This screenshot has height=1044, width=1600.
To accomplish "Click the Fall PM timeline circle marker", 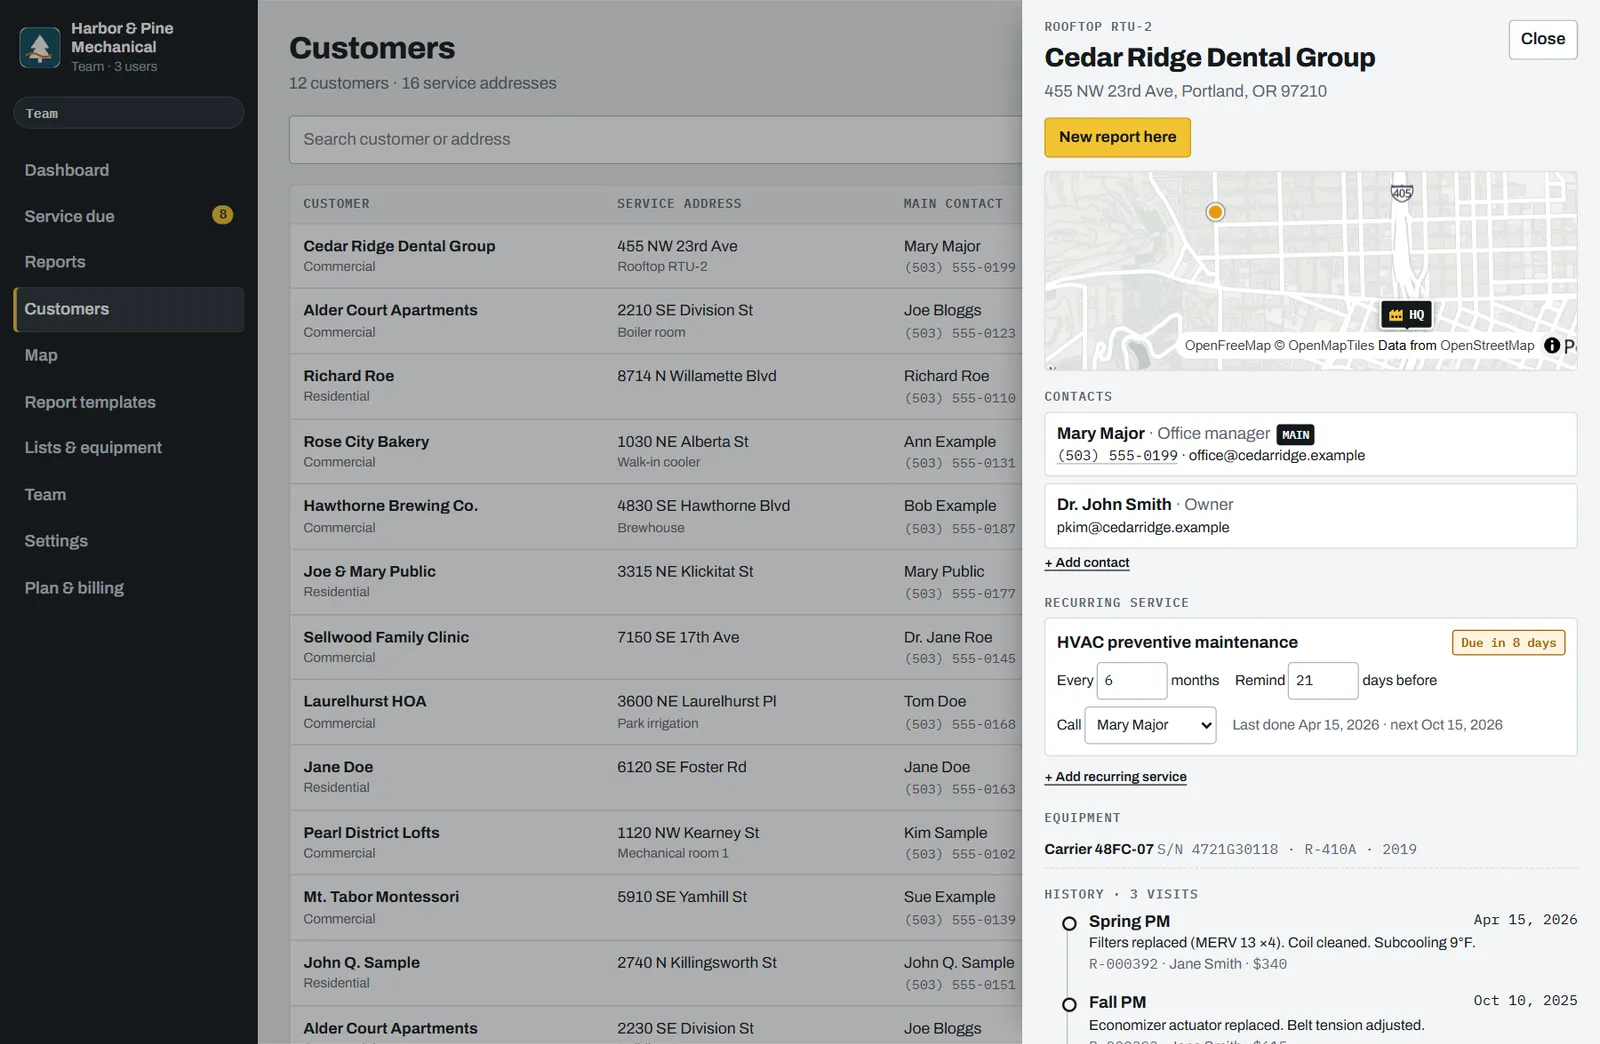I will pyautogui.click(x=1069, y=1004).
